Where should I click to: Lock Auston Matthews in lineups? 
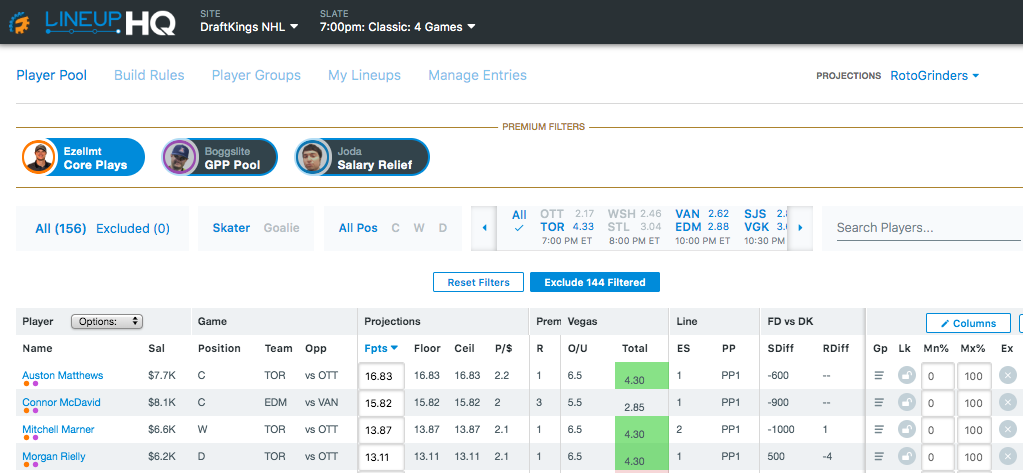point(906,376)
